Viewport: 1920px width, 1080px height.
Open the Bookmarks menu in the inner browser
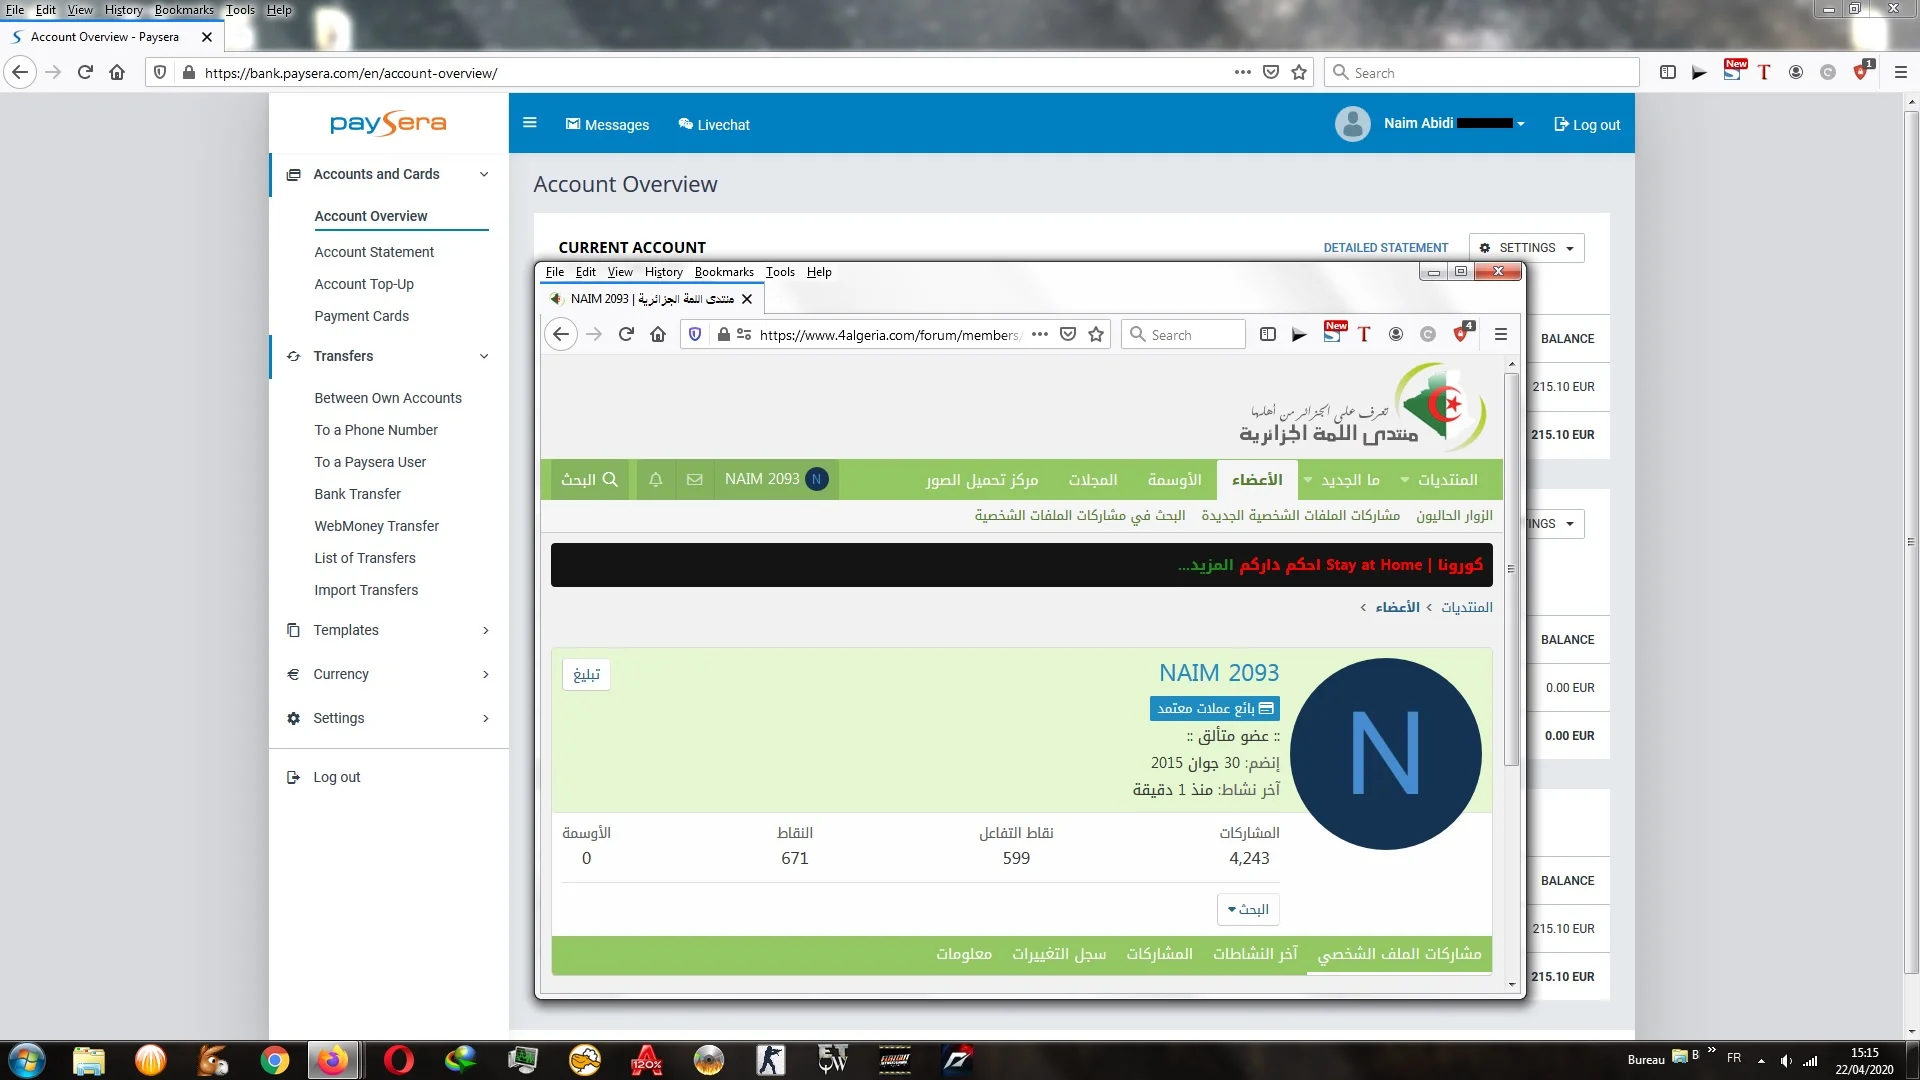(x=724, y=272)
